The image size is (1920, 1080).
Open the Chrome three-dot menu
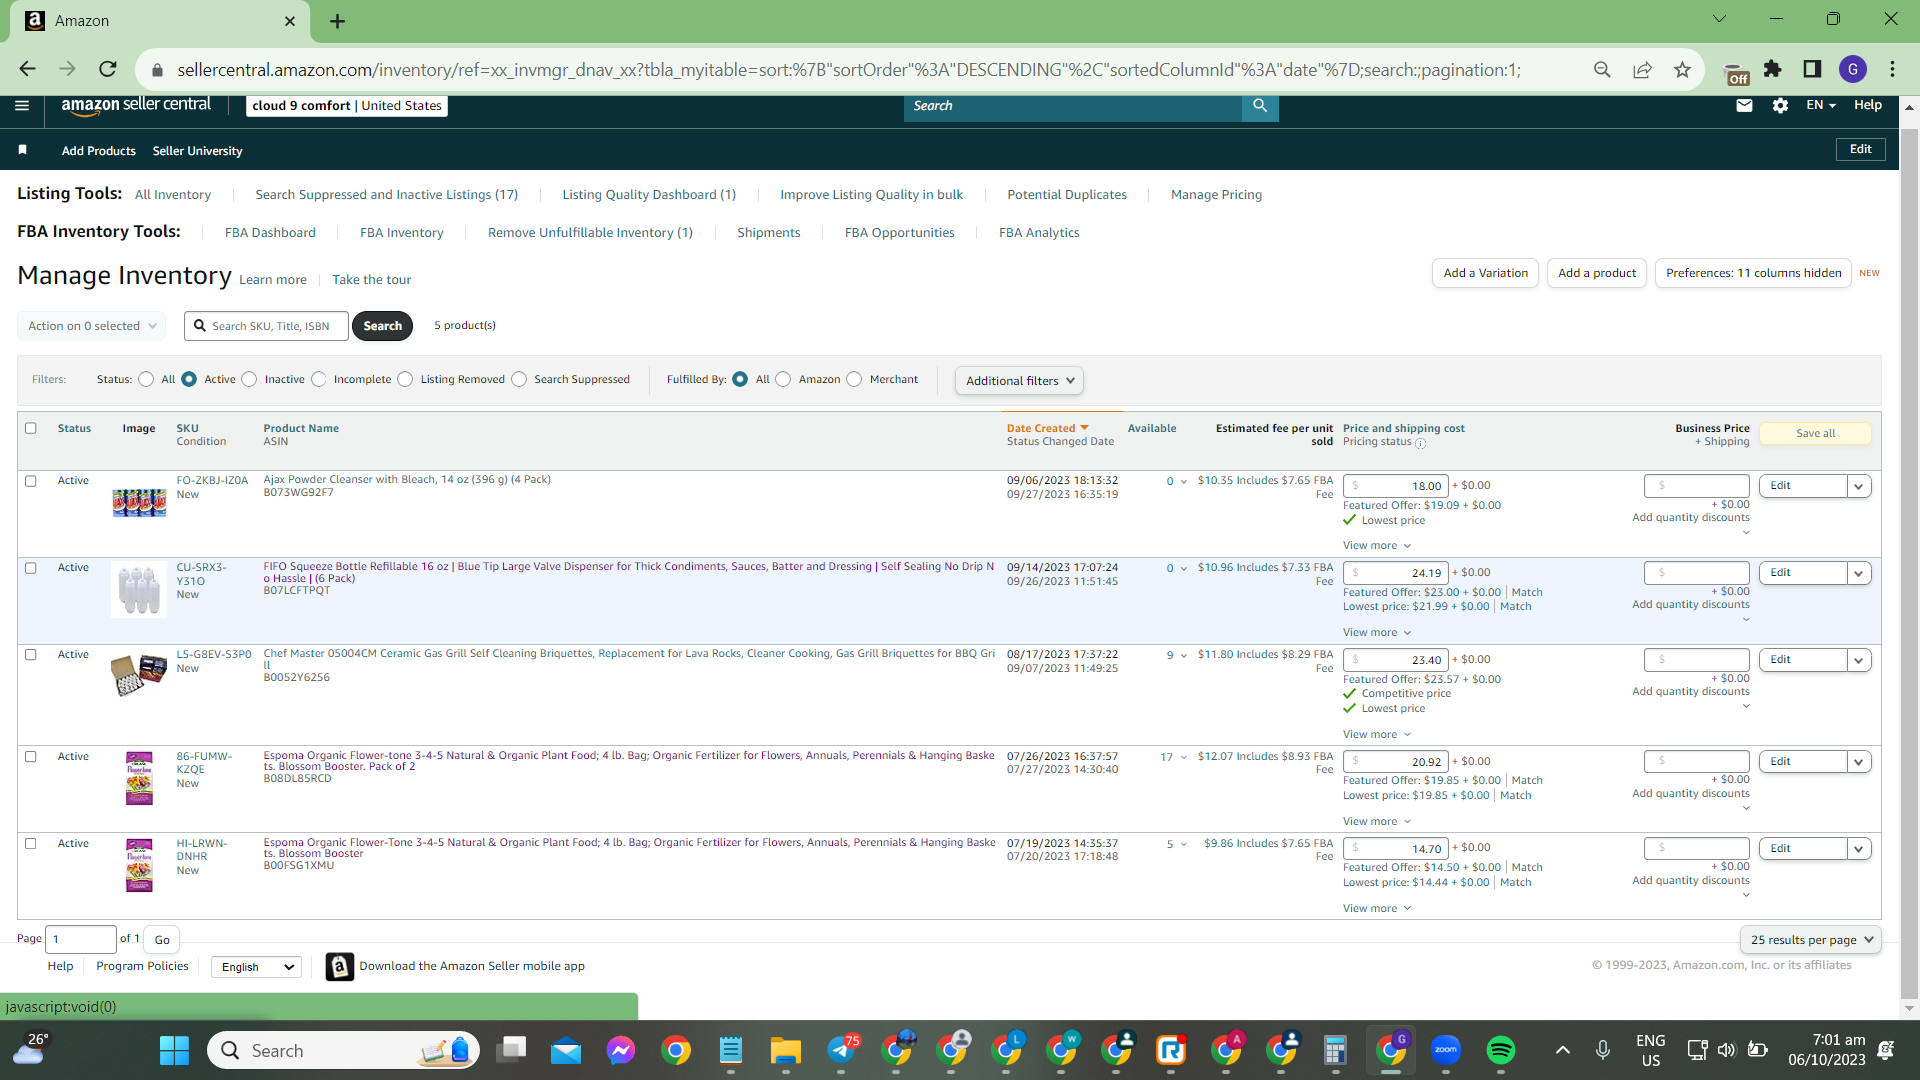point(1892,69)
